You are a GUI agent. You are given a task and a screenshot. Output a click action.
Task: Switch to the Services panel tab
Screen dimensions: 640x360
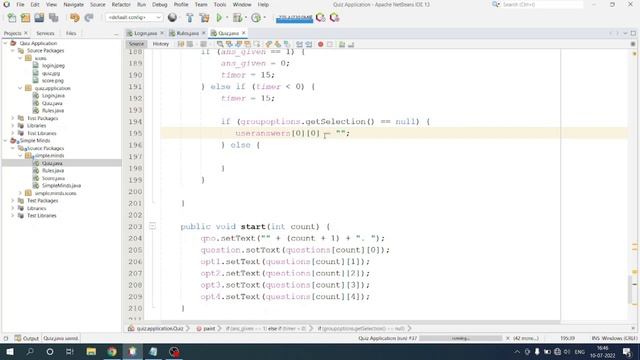point(45,33)
